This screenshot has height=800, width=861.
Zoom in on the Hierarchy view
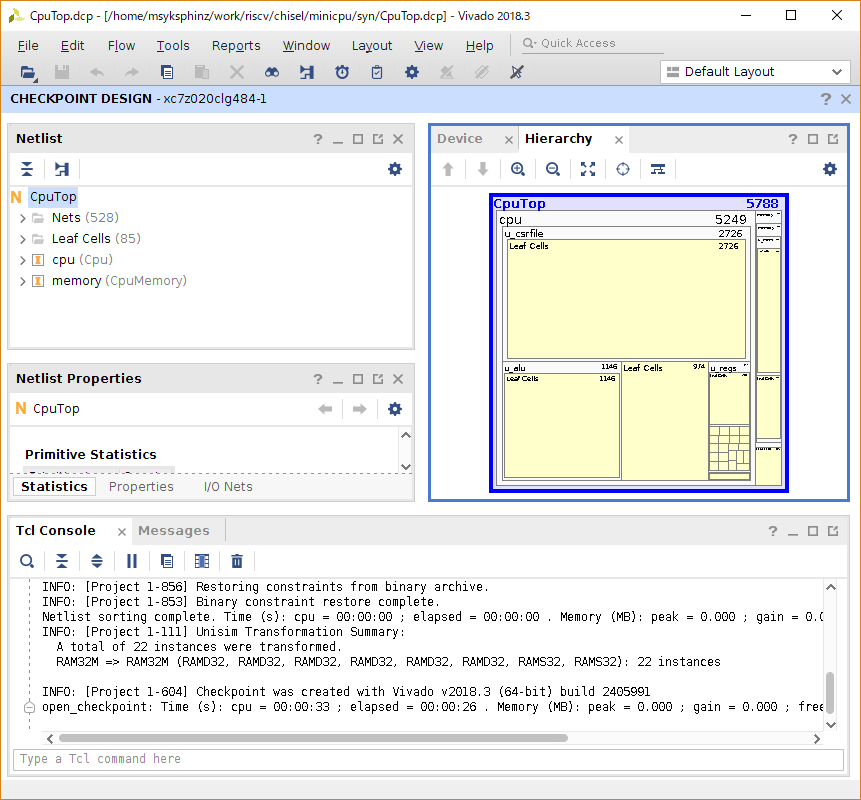pos(518,169)
